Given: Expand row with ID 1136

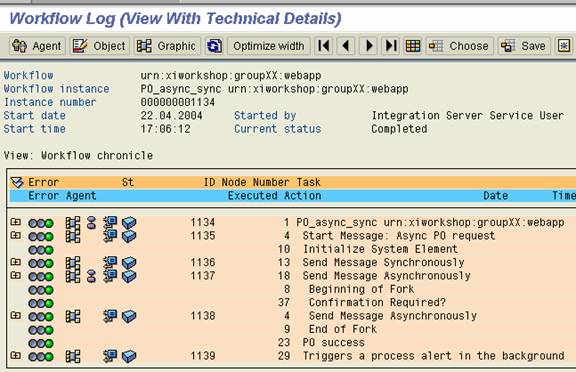Looking at the screenshot, I should coord(15,262).
